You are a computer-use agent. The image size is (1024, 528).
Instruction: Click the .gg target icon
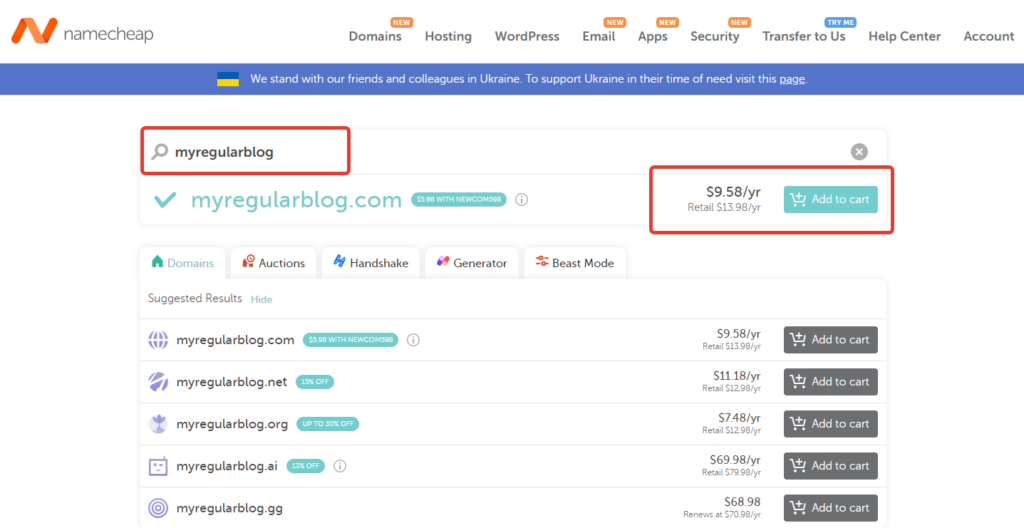158,508
